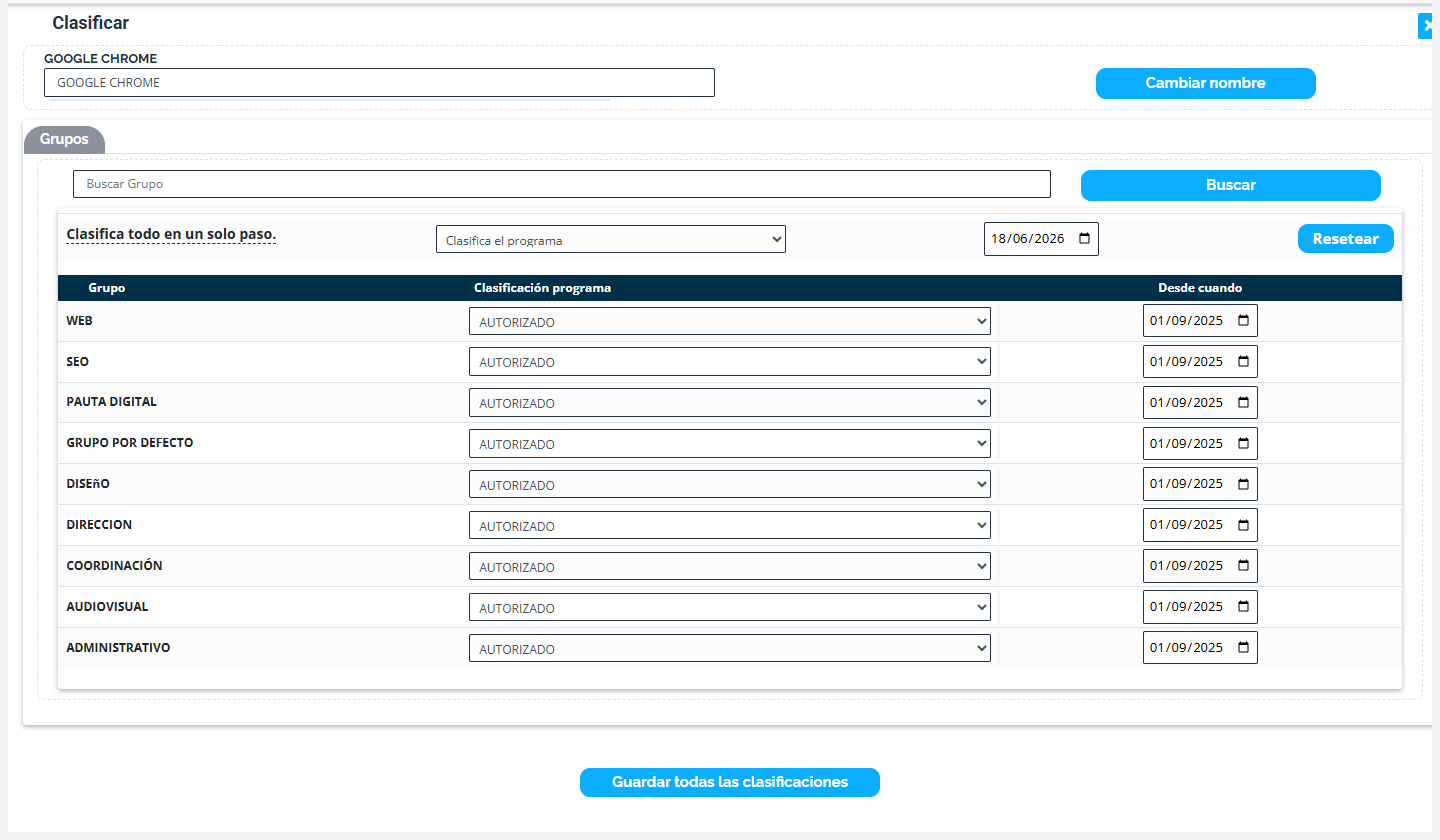Click the Clasificar dialog title

pyautogui.click(x=90, y=23)
